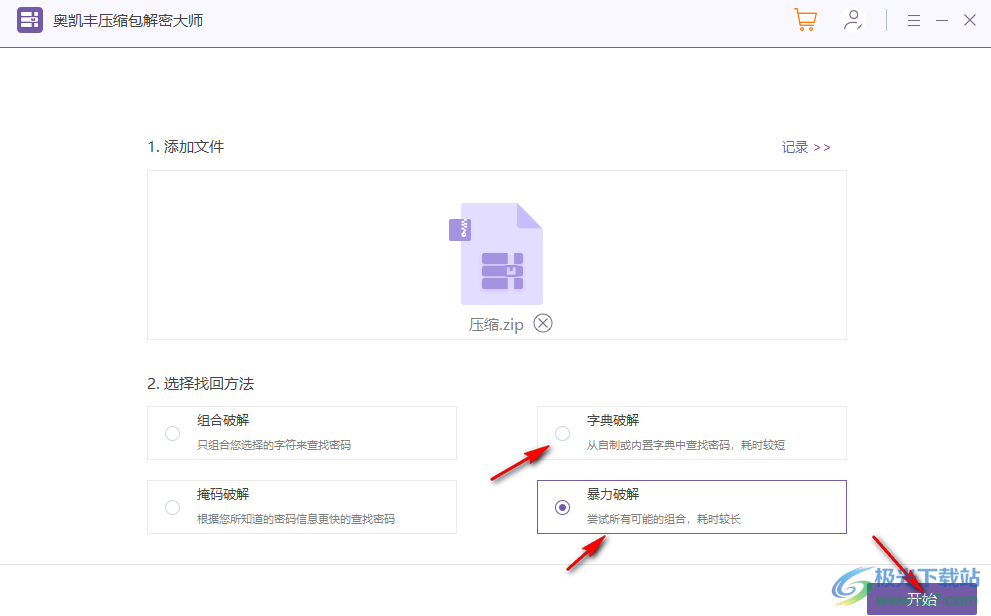Click description 从自制或内置字典中查找密码，耗时较短

[x=686, y=445]
